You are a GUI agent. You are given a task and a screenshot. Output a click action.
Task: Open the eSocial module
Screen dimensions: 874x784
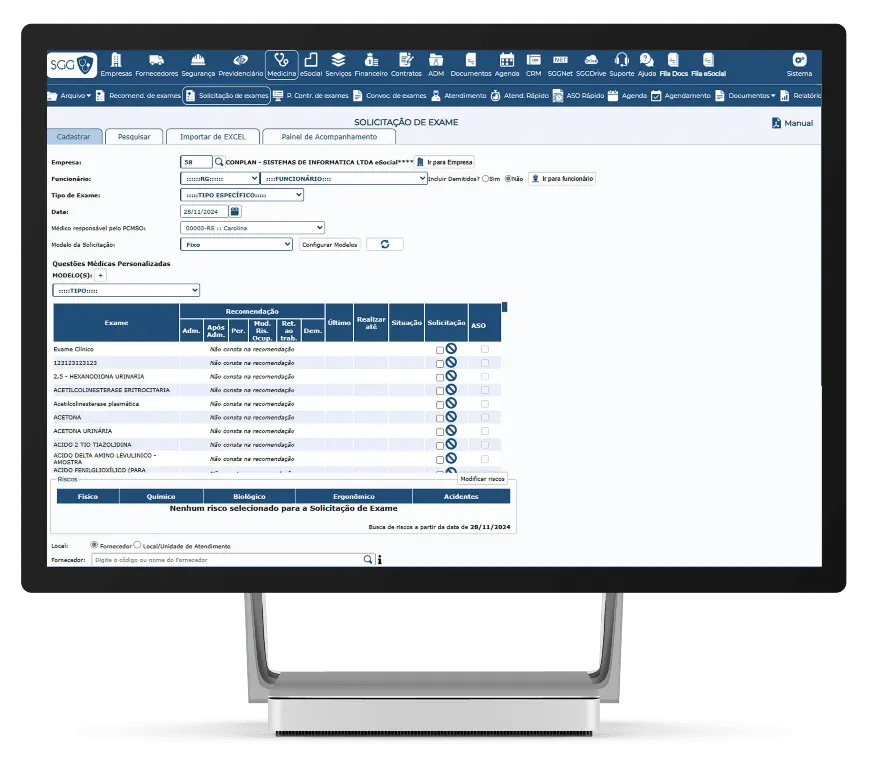(311, 65)
